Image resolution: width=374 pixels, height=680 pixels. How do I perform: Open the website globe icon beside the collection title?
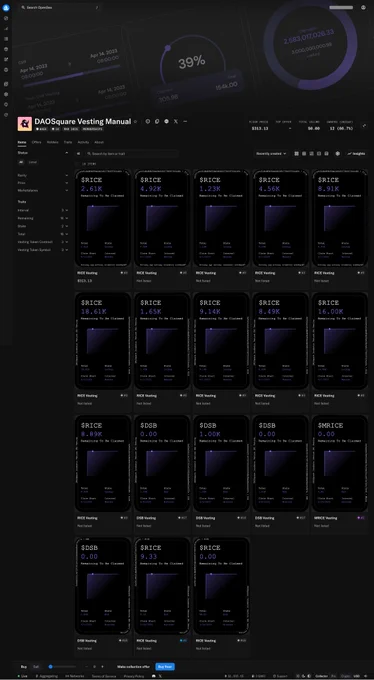tap(167, 121)
